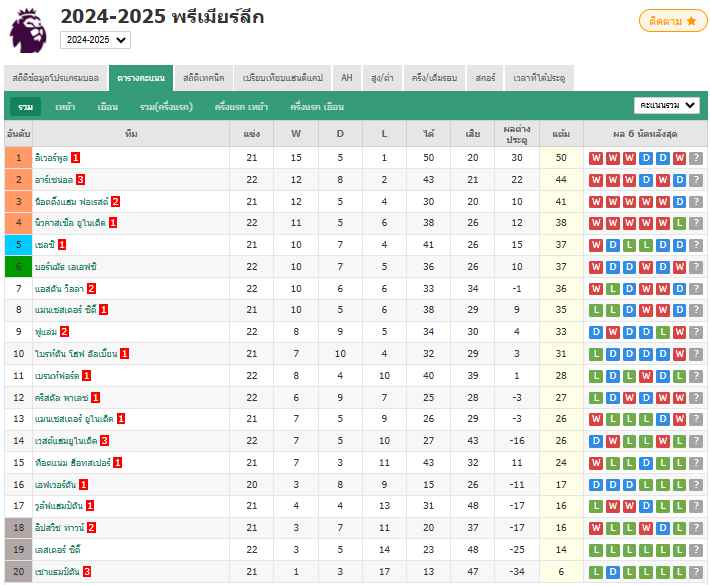The width and height of the screenshot is (710, 585).
Task: Click the grey rank 18 position cell
Action: tap(19, 528)
